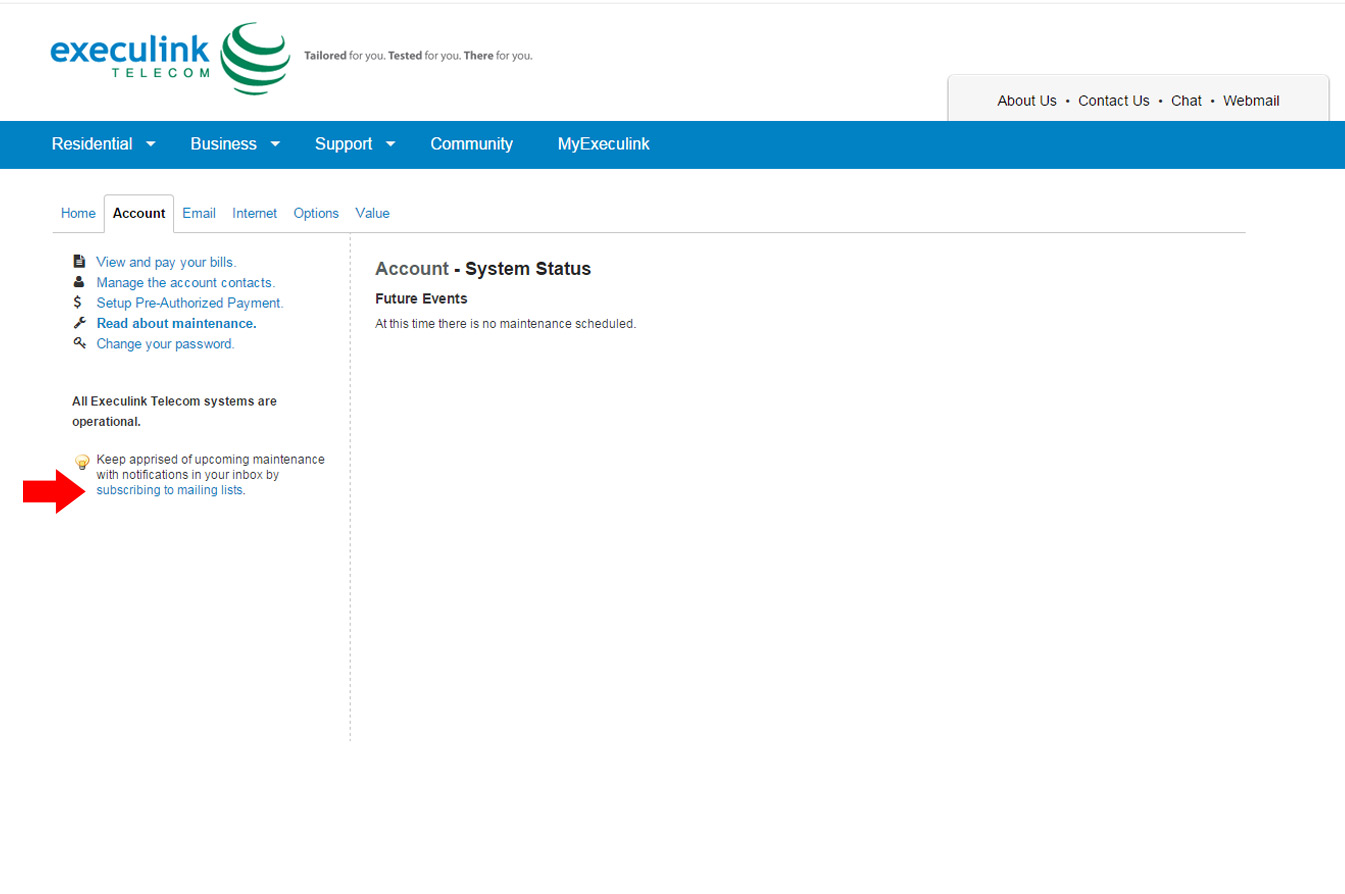Click the Execulink Telecom logo
The image size is (1345, 894).
tap(170, 58)
